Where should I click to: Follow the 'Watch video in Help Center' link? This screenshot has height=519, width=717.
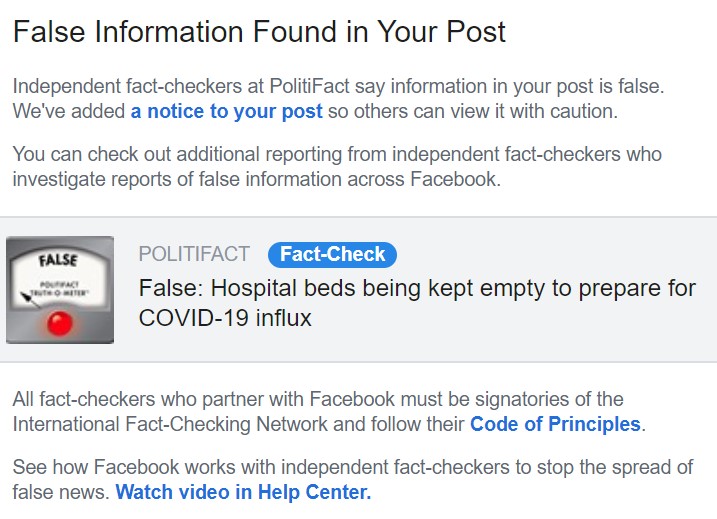pos(243,492)
